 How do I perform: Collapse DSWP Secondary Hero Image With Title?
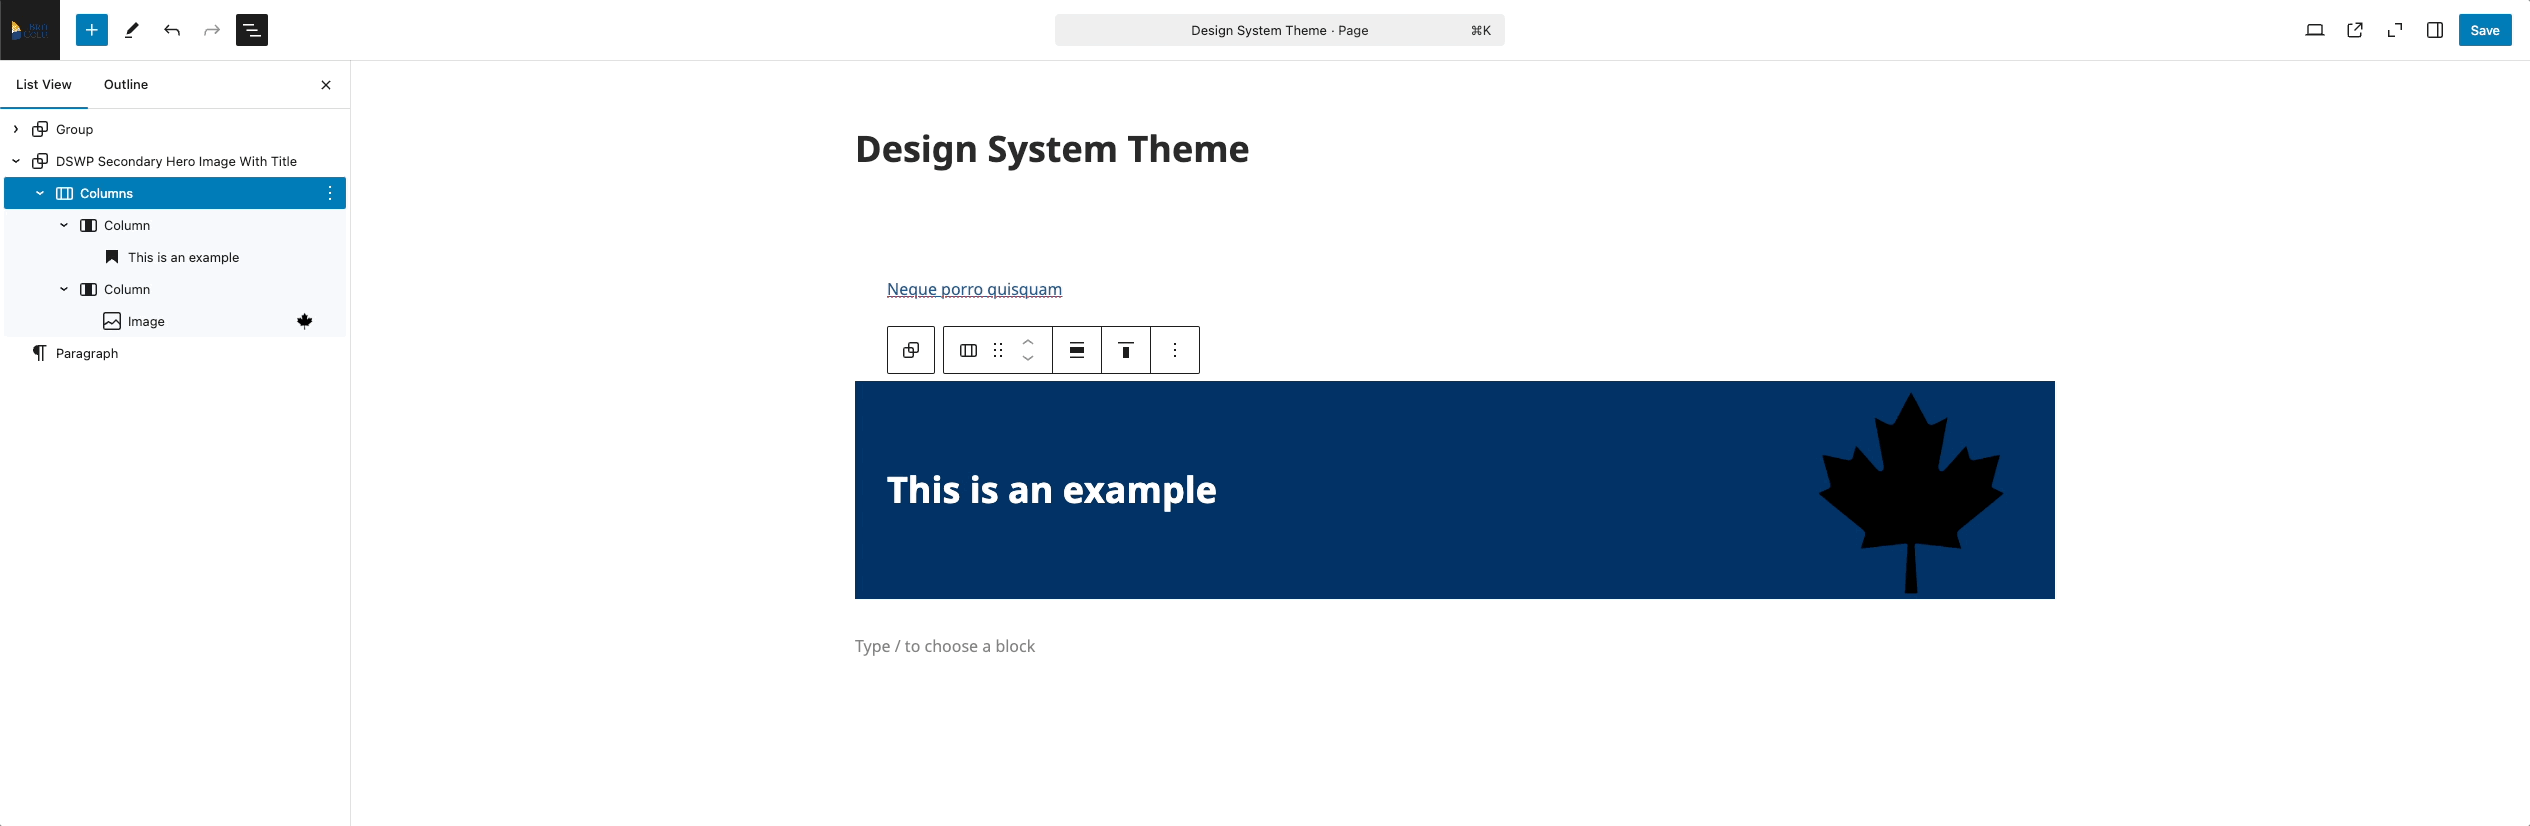[16, 161]
